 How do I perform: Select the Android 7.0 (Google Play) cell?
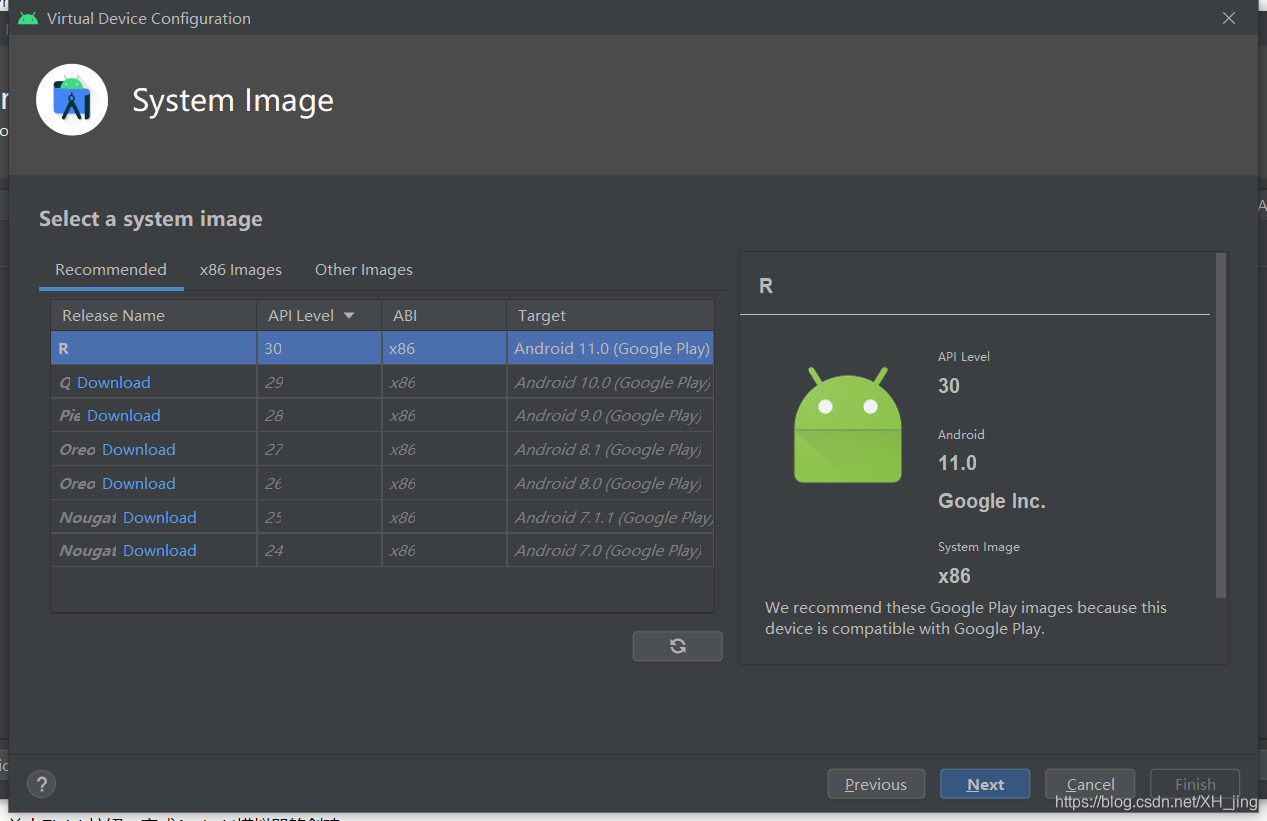(611, 550)
